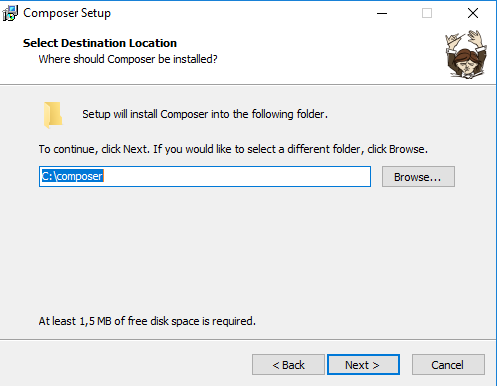Click the free disk space requirement text
The width and height of the screenshot is (497, 386).
click(147, 321)
